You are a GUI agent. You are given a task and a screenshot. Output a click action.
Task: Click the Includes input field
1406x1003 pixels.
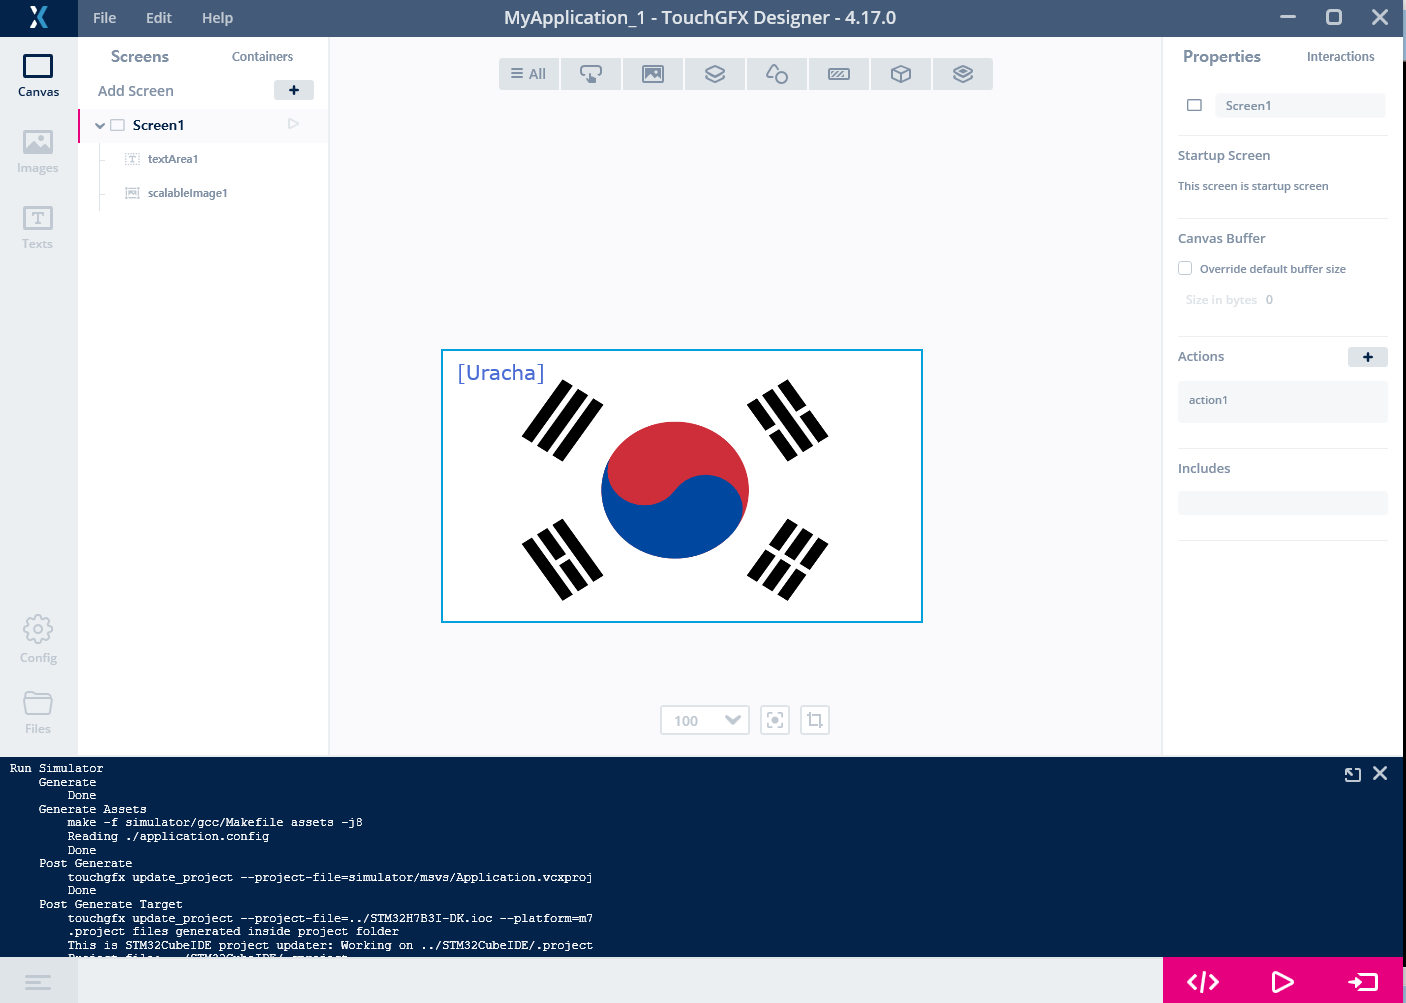(x=1283, y=503)
